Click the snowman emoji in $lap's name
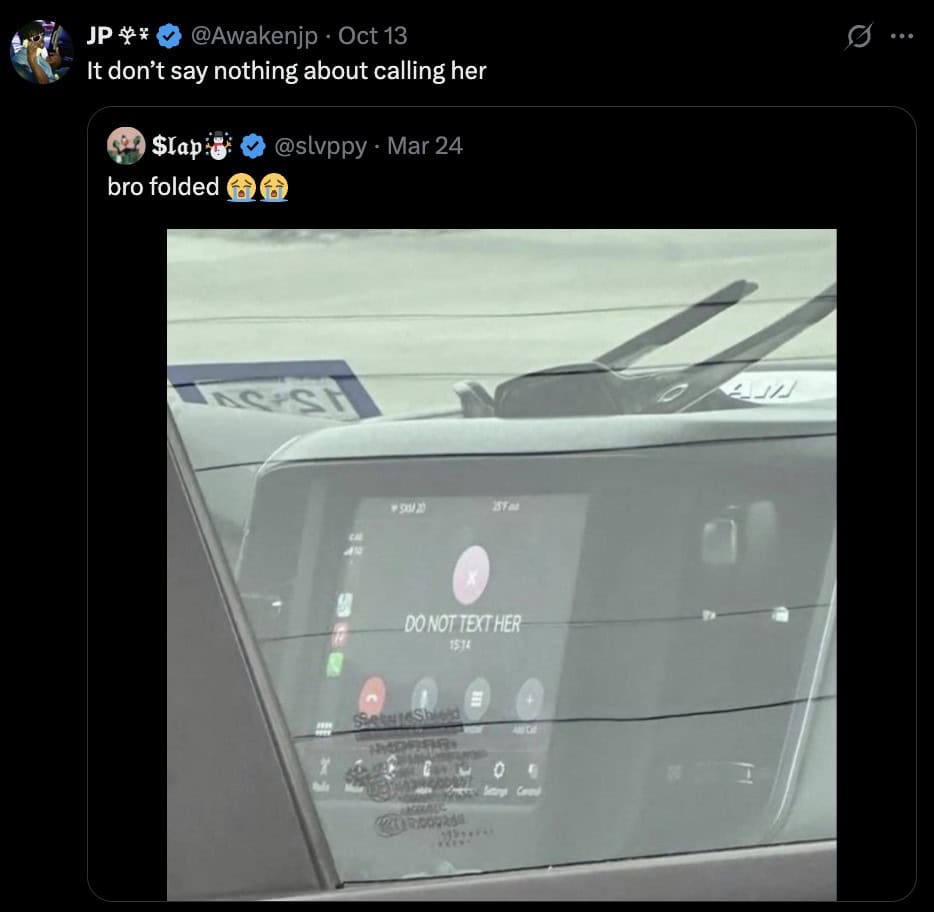Image resolution: width=934 pixels, height=912 pixels. (x=219, y=146)
